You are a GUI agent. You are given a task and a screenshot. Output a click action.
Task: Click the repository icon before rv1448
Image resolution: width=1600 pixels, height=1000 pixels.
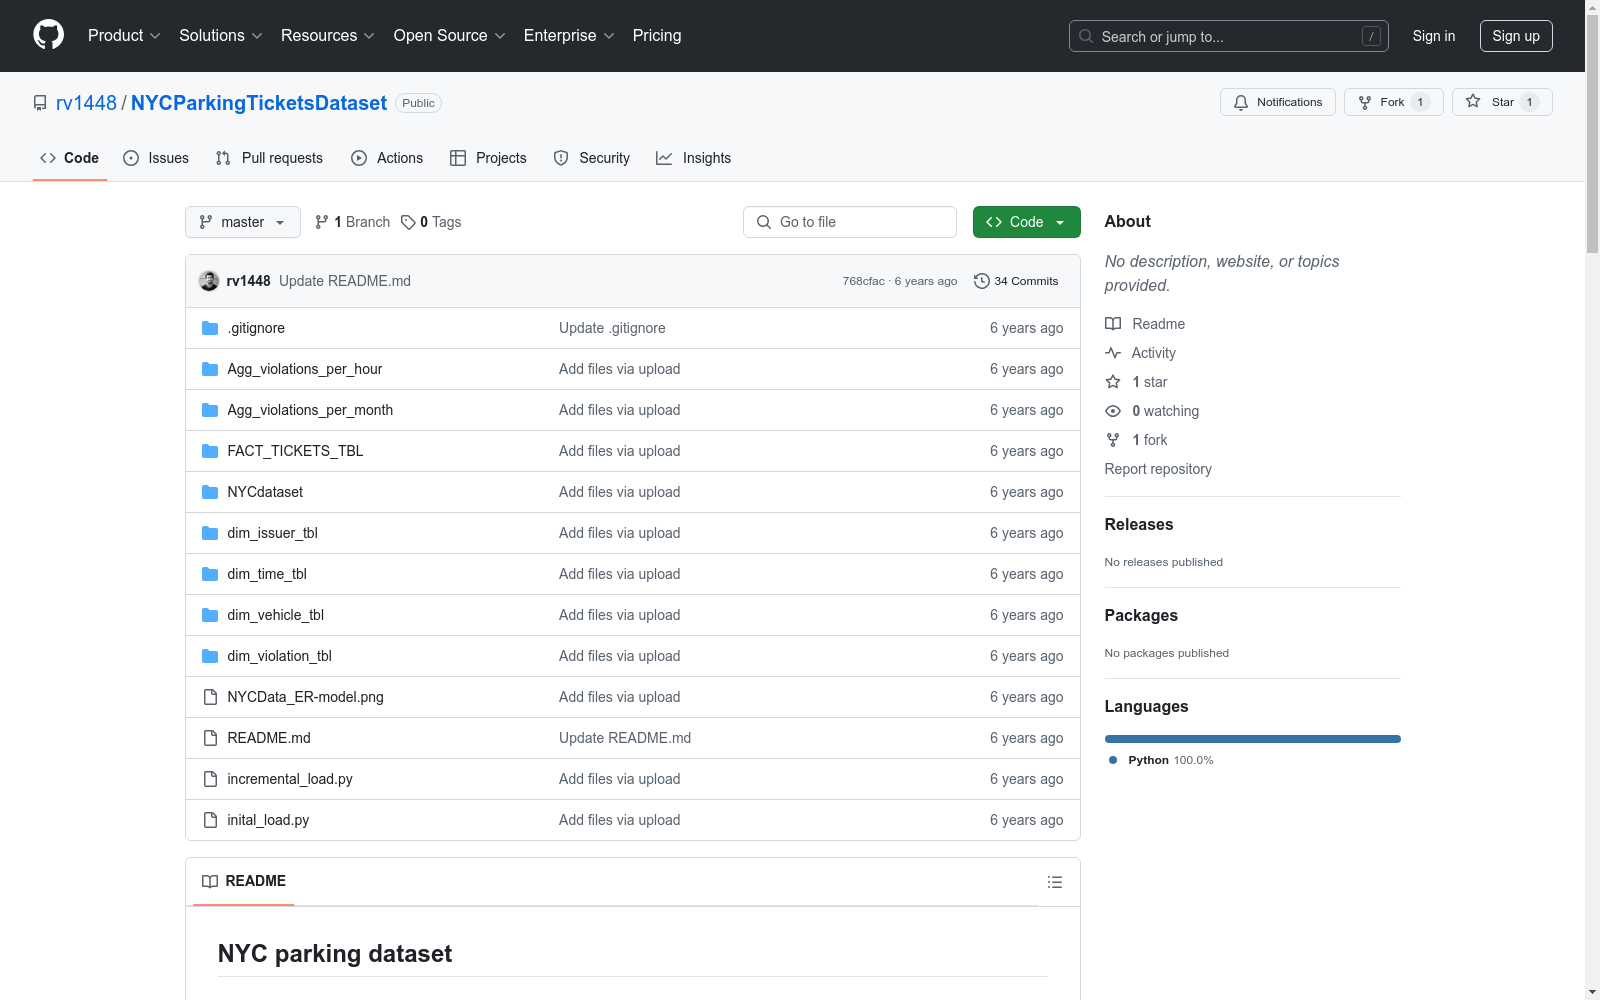40,103
